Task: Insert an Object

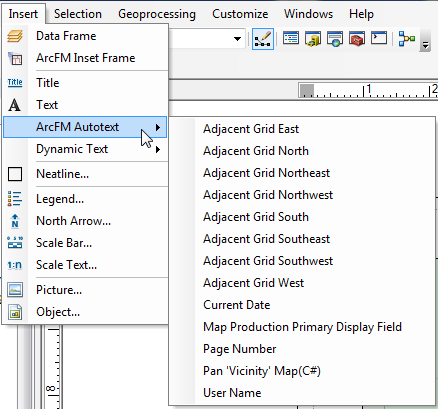Action: [85, 312]
